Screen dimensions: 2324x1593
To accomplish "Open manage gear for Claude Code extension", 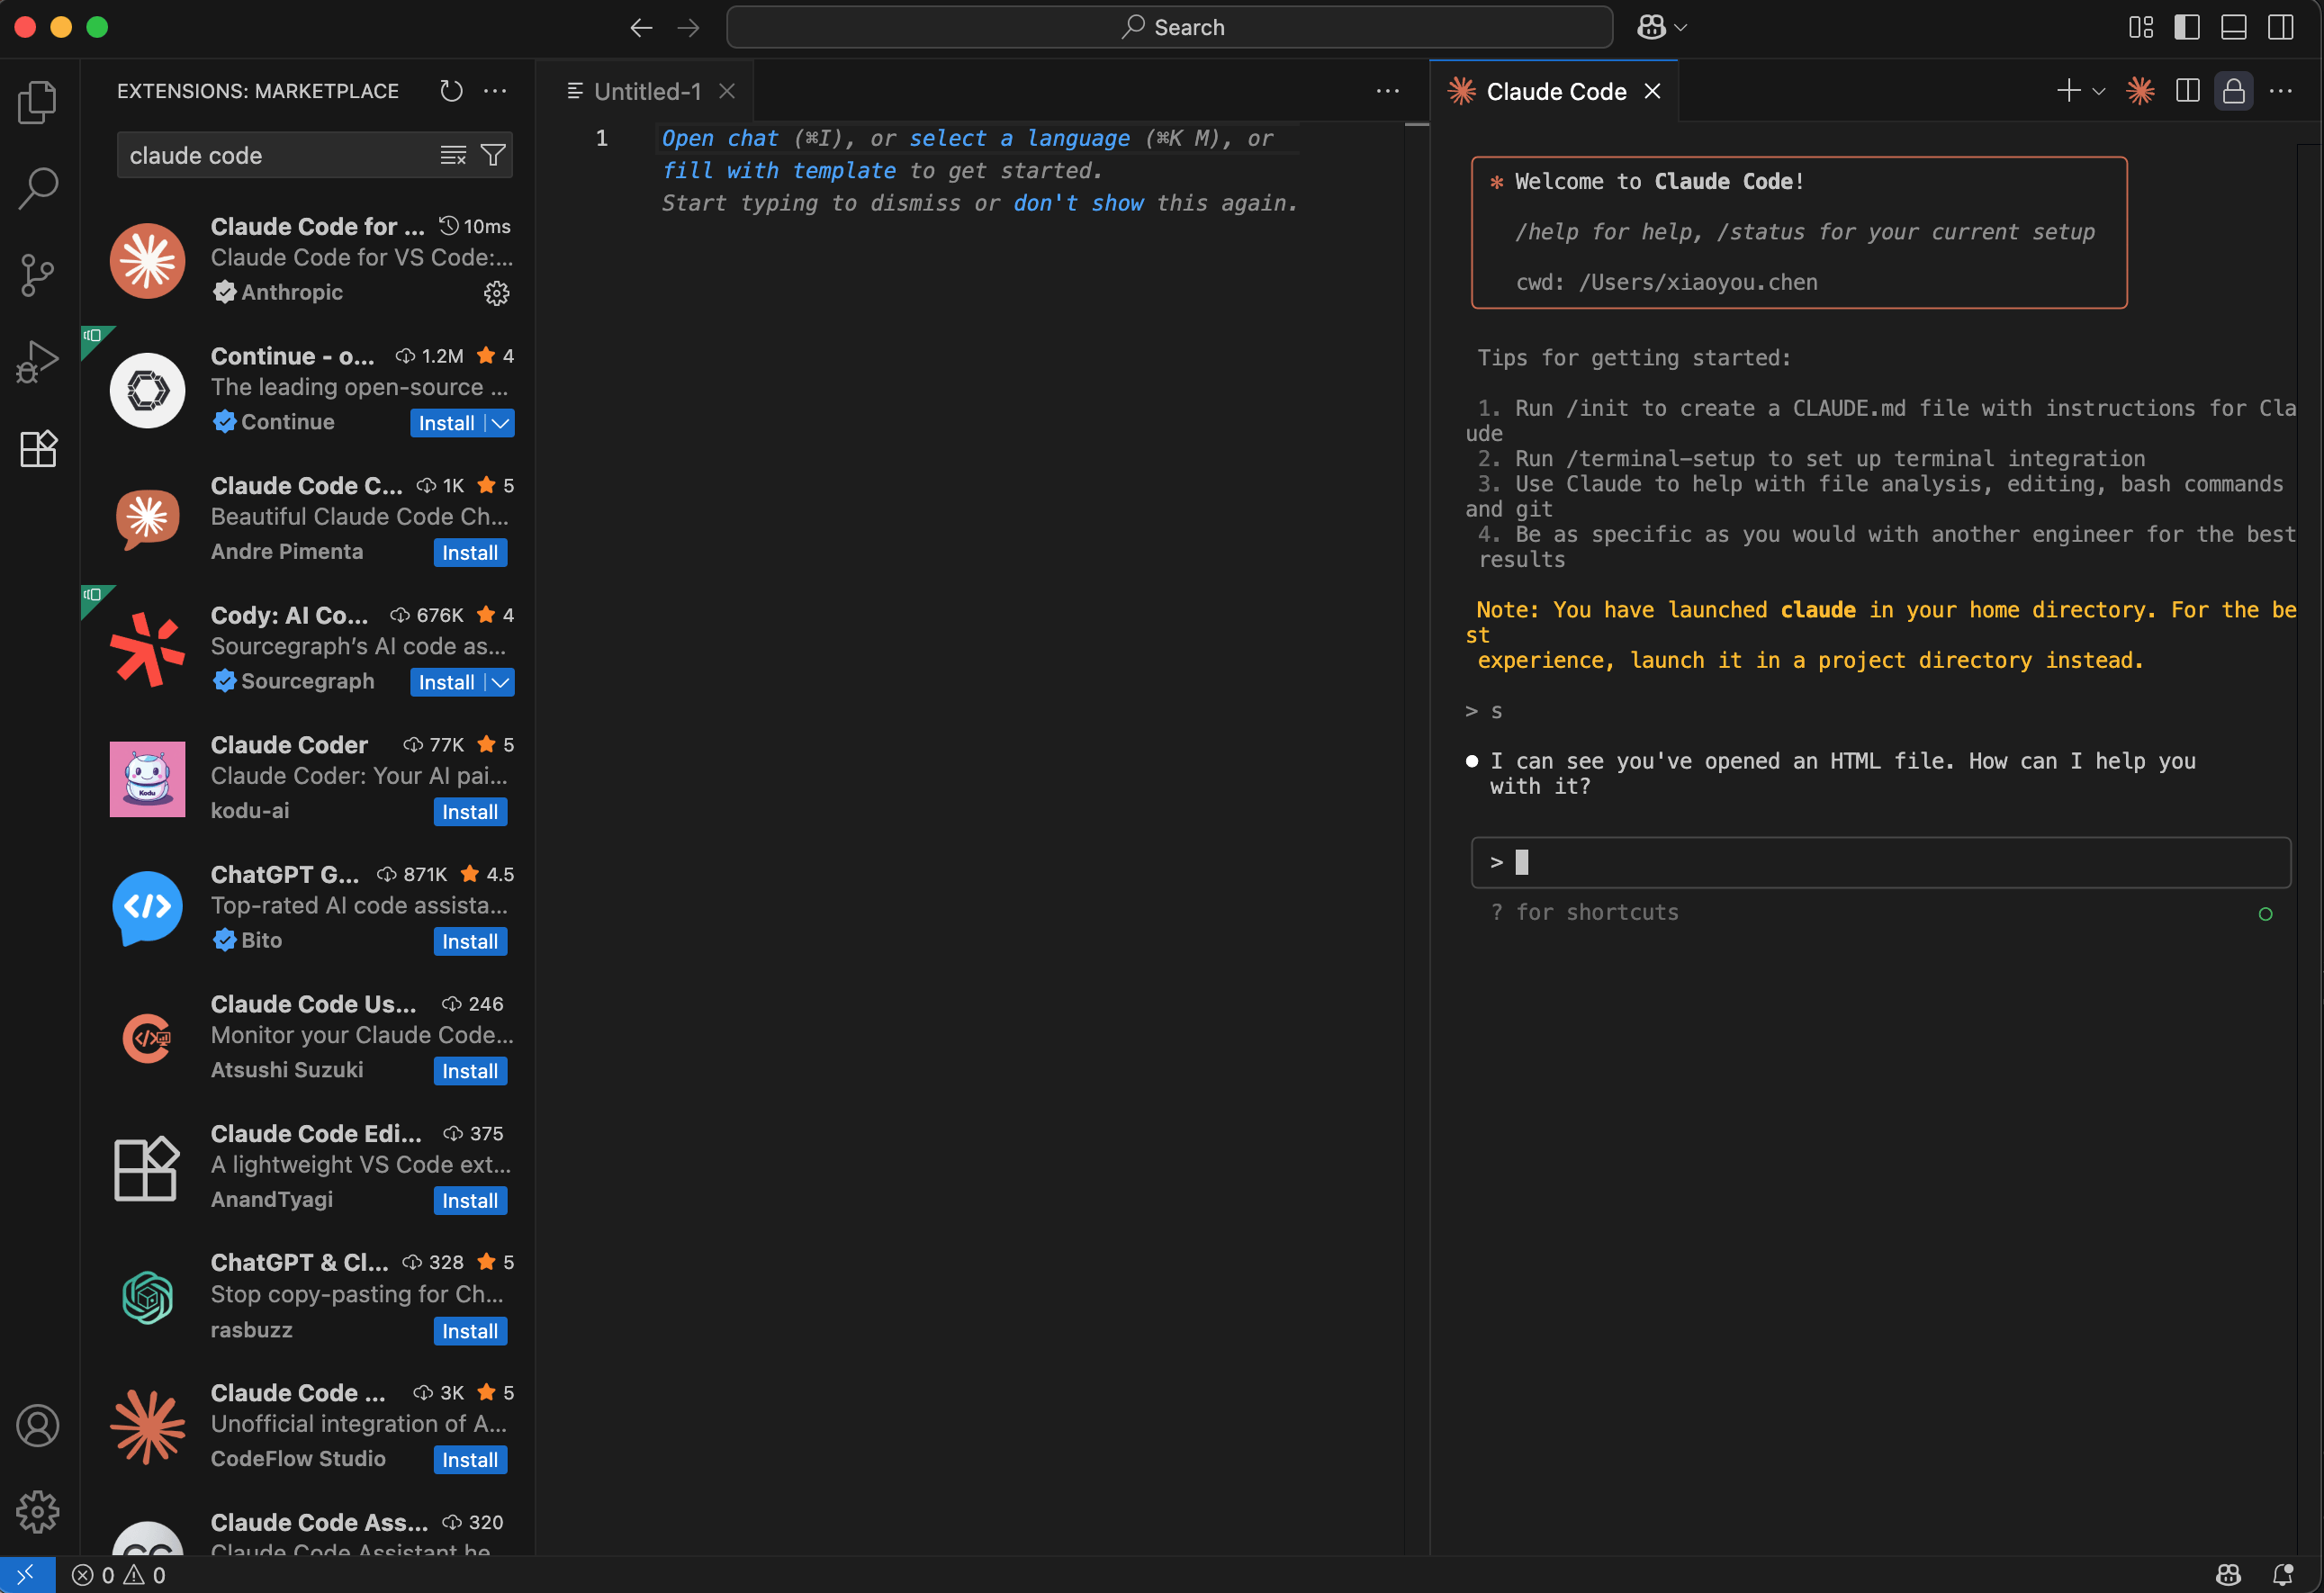I will (496, 293).
